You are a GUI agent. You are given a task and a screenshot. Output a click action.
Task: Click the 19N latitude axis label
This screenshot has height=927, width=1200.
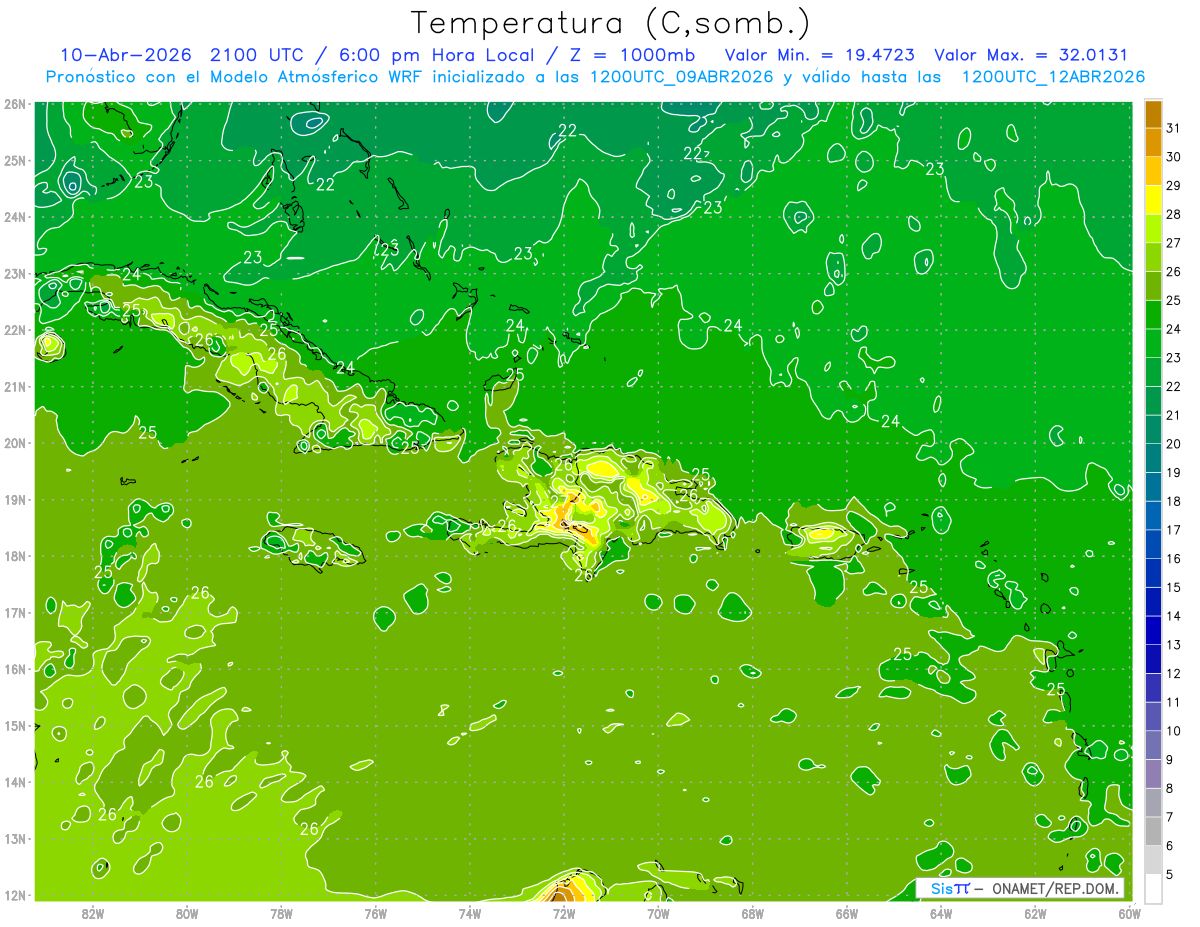[x=14, y=500]
